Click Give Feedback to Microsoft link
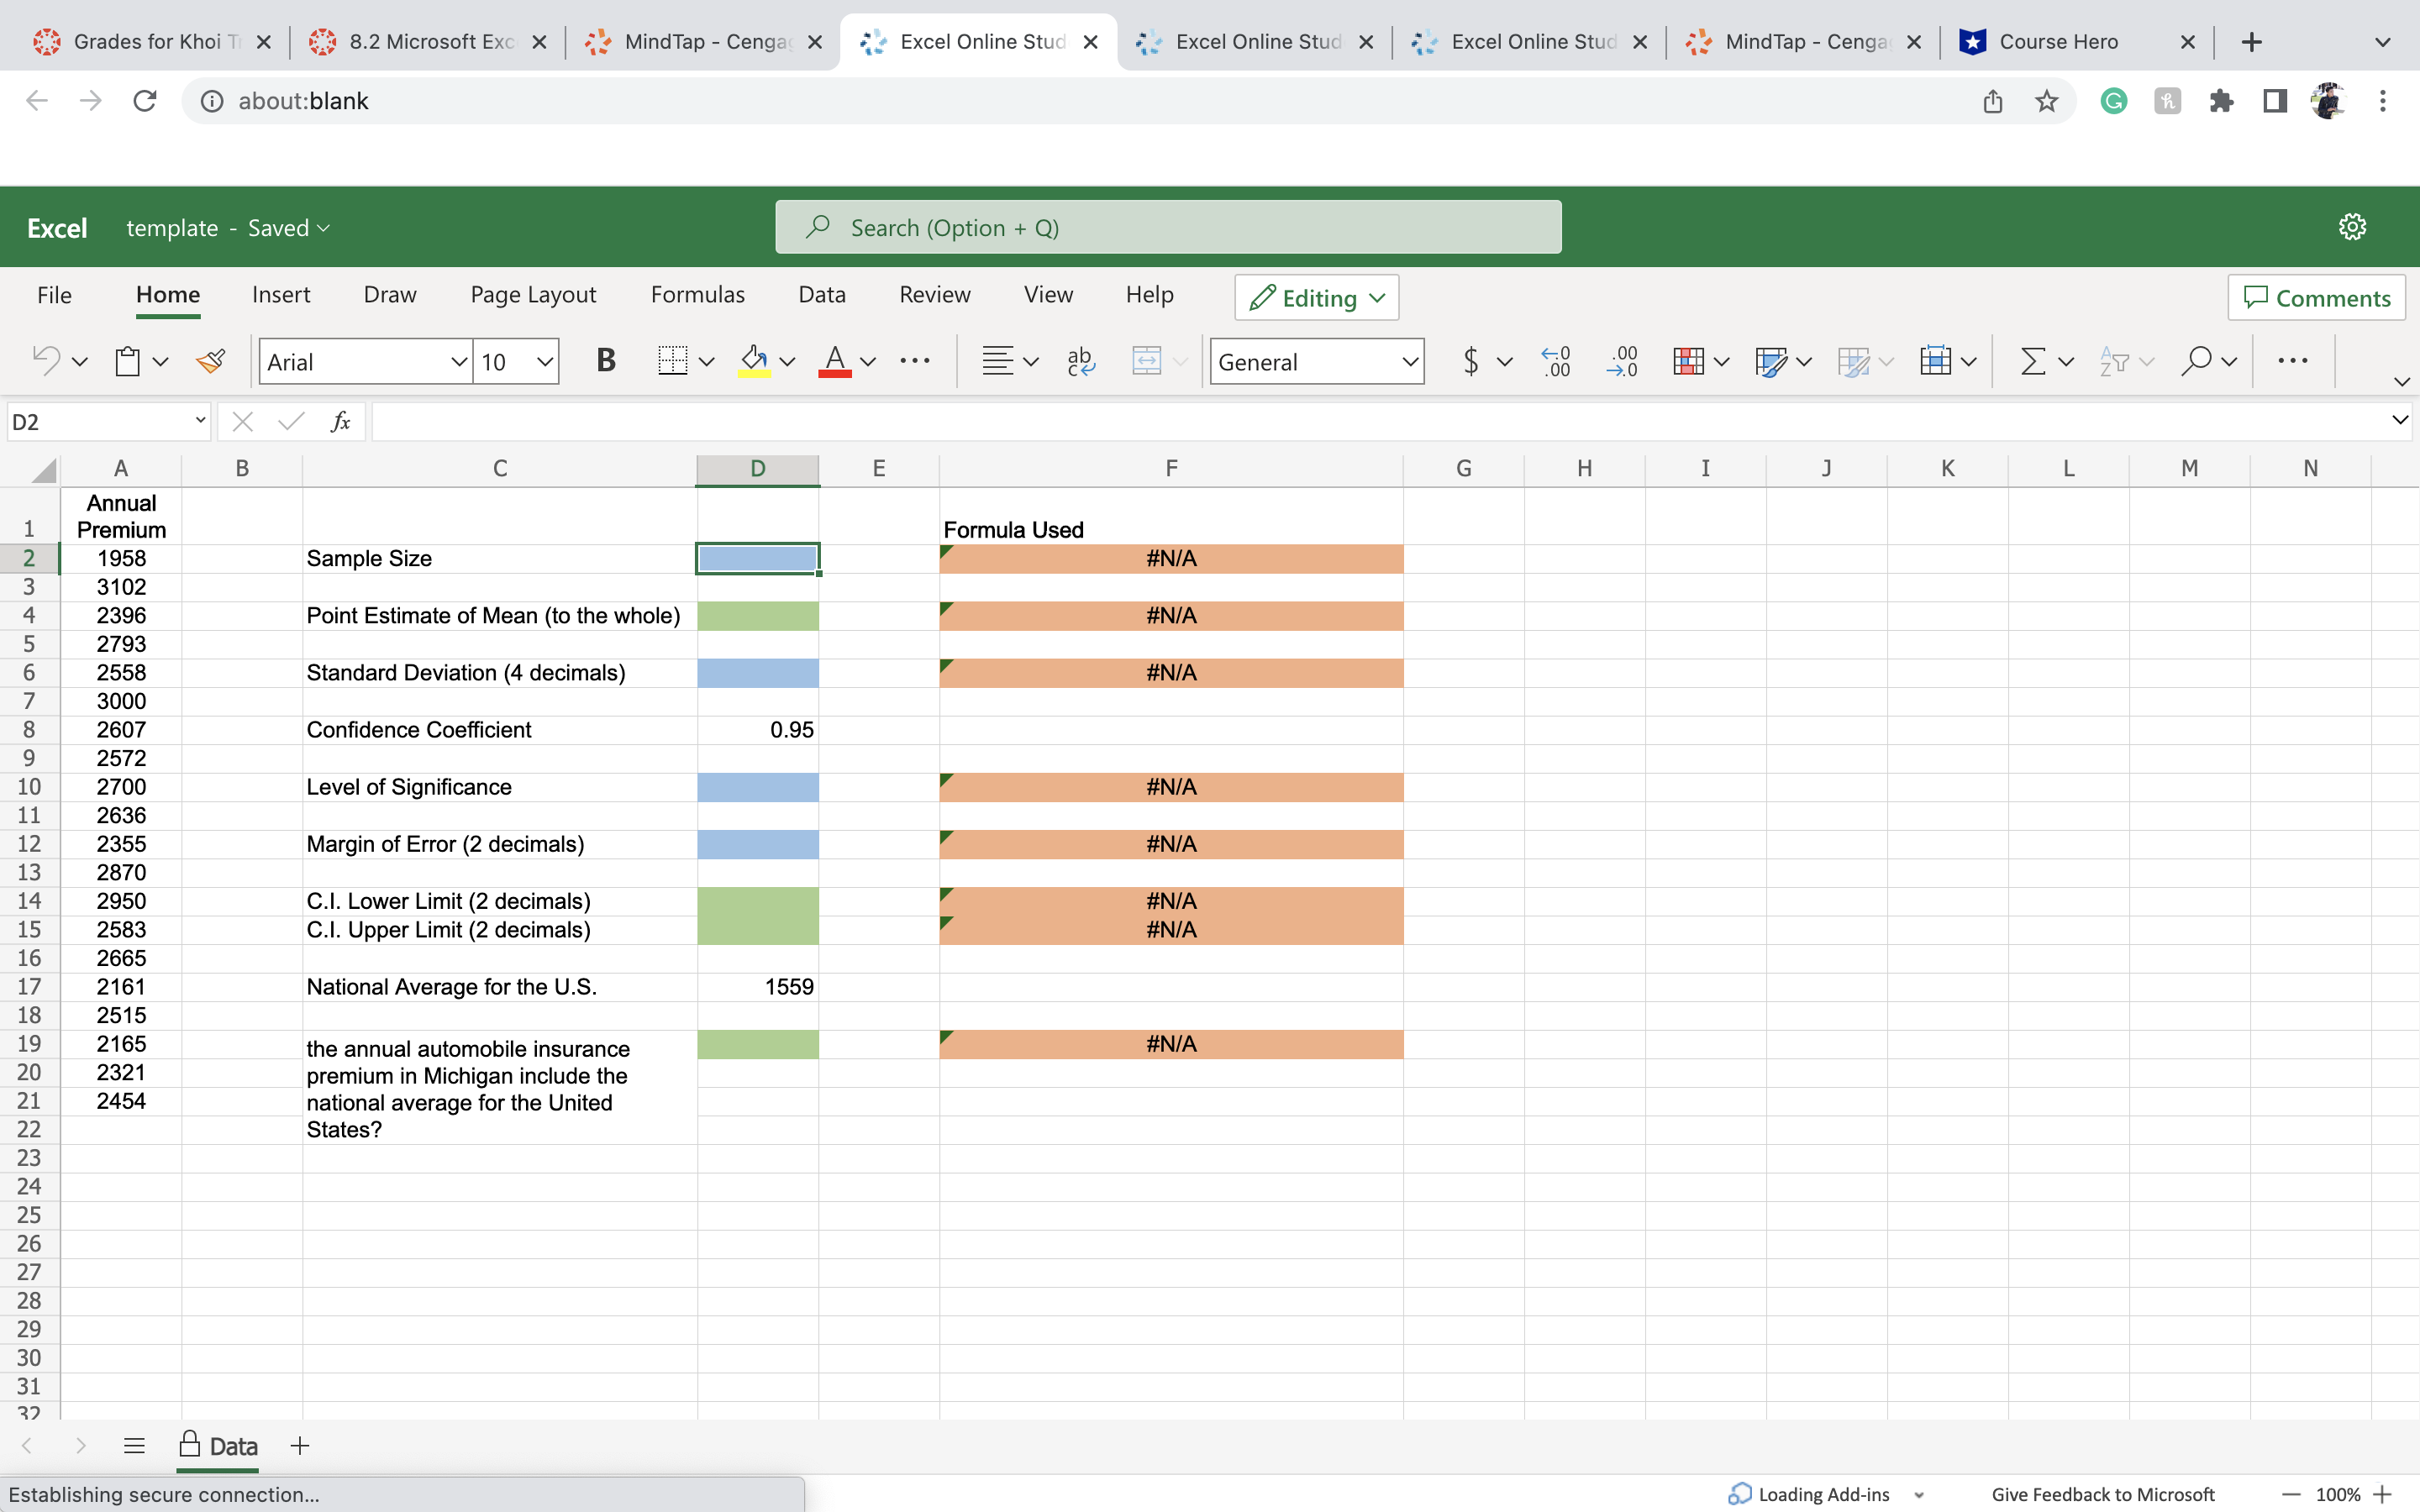This screenshot has width=2420, height=1512. pos(2102,1494)
